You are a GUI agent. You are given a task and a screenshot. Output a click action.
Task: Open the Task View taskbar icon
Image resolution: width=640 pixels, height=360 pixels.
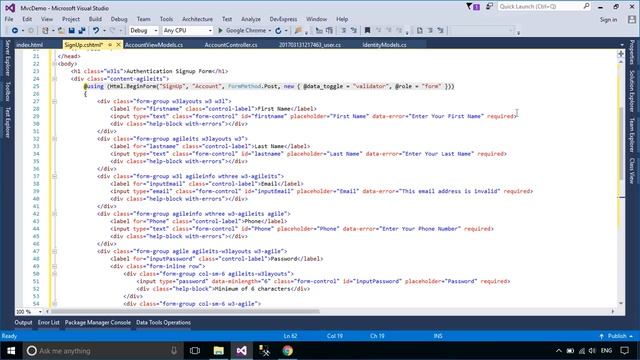click(x=195, y=351)
